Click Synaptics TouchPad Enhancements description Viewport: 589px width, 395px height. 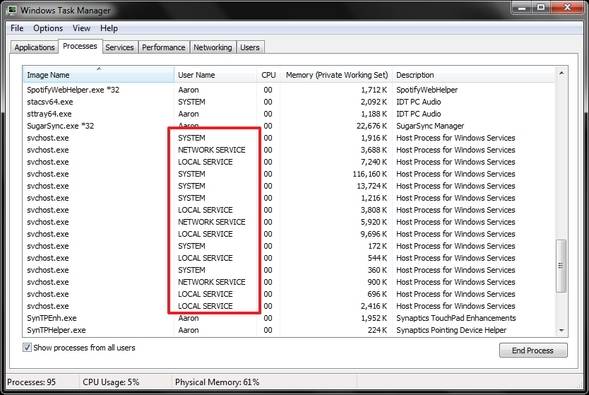point(456,318)
